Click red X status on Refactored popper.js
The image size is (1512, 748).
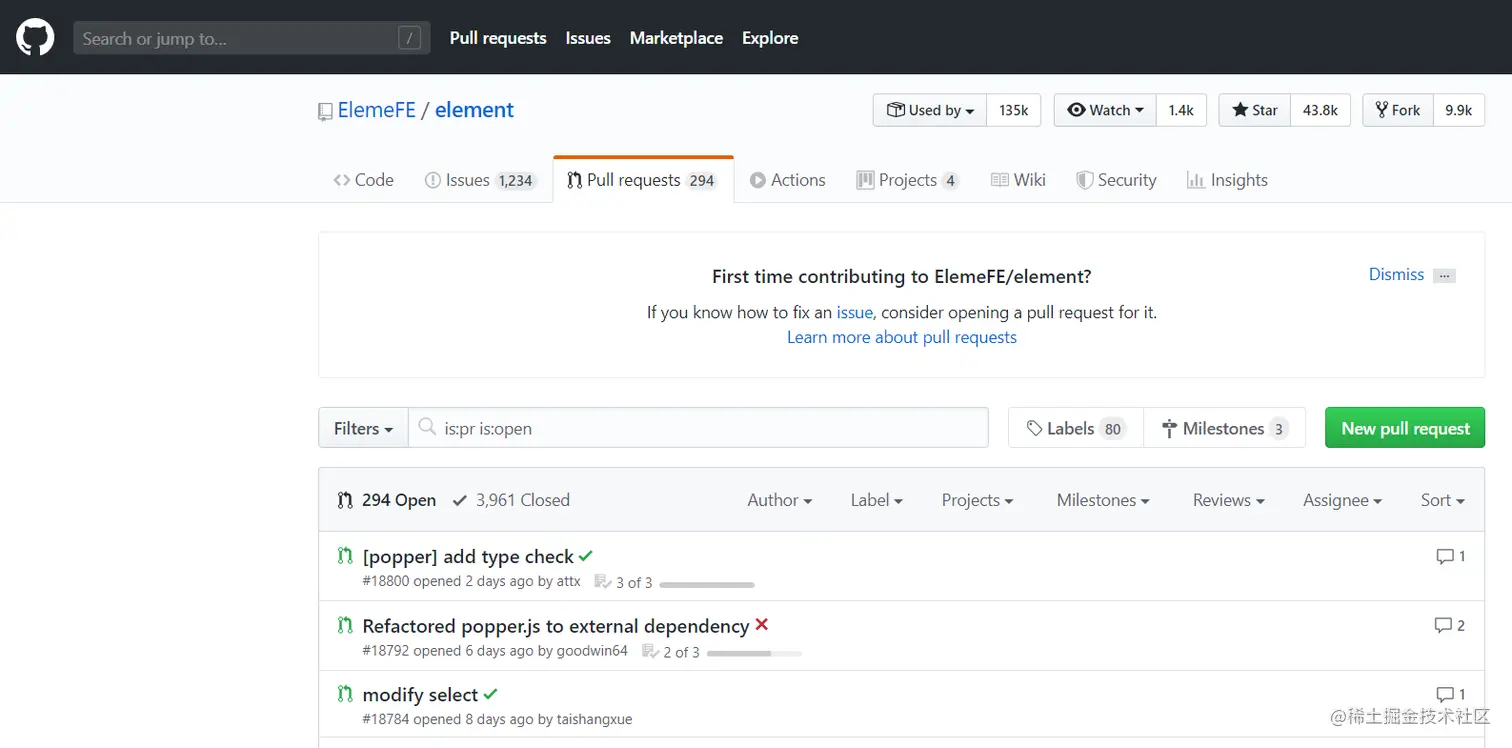pyautogui.click(x=761, y=625)
